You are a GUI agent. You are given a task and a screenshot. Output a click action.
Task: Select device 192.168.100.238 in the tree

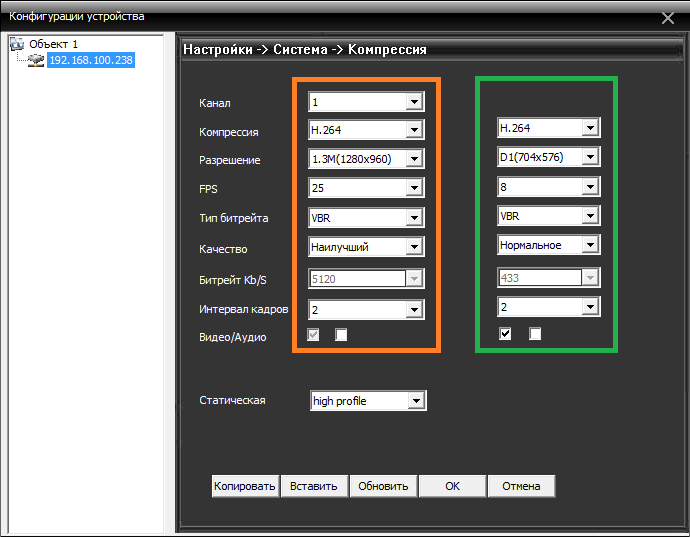tap(91, 60)
